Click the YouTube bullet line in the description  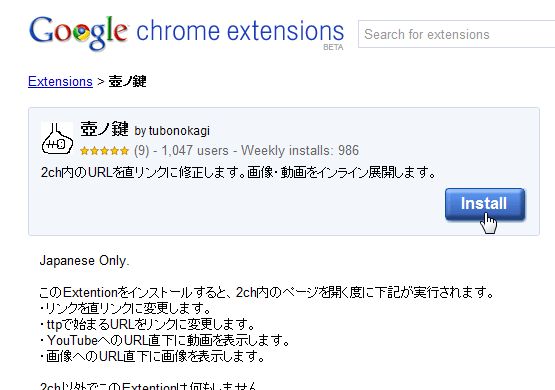165,340
